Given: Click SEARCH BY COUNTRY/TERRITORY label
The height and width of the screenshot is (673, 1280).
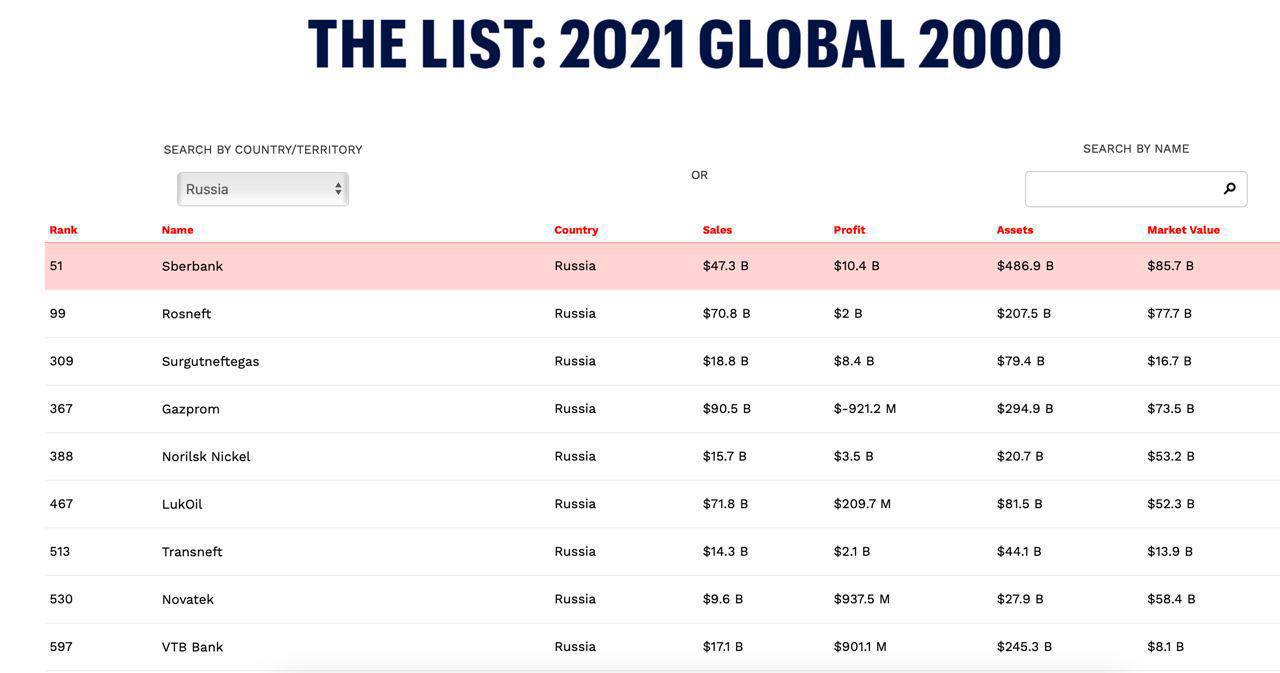Looking at the screenshot, I should 263,150.
